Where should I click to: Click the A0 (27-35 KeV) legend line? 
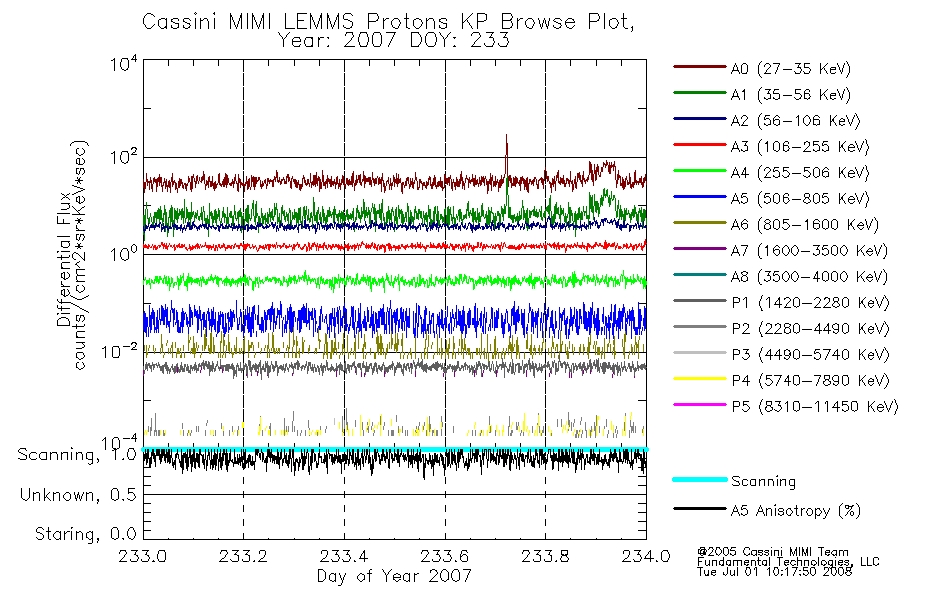pyautogui.click(x=700, y=67)
